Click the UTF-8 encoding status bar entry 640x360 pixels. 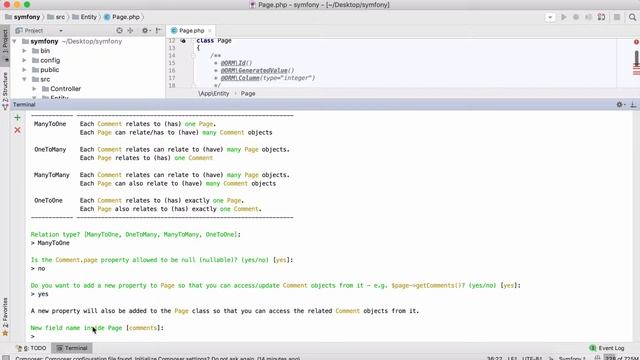pos(532,358)
